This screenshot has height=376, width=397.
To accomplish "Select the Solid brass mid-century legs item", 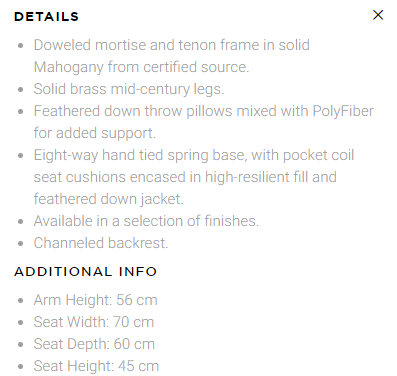I will pyautogui.click(x=129, y=89).
